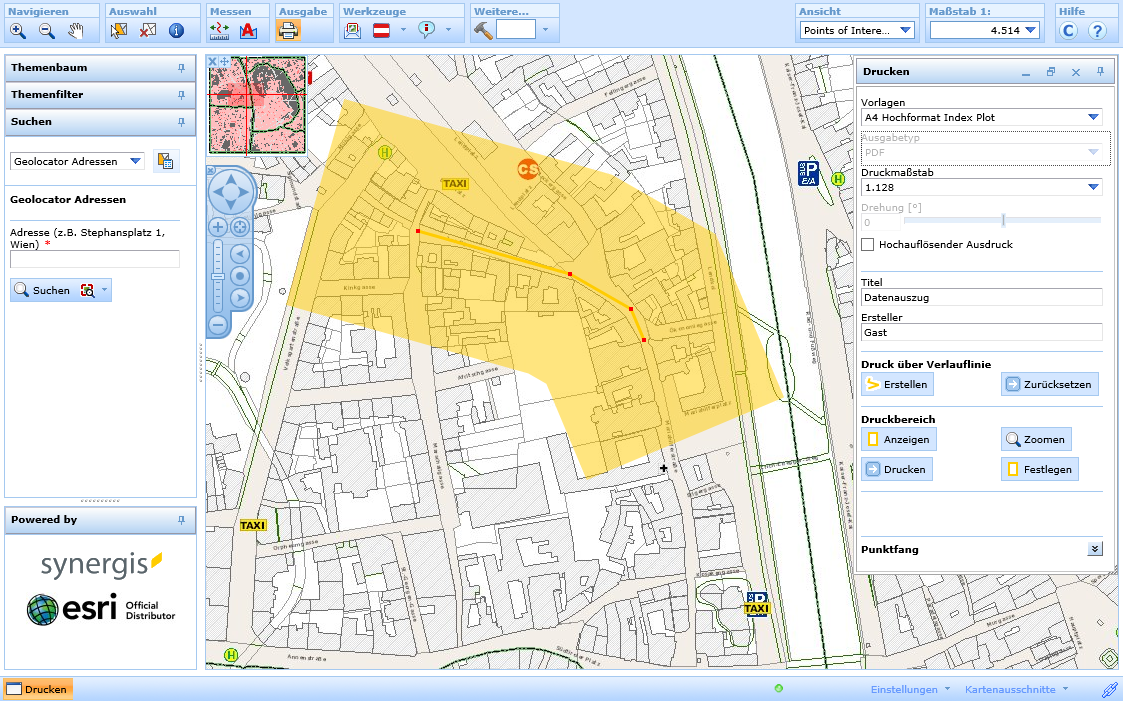Click the Adresse search input field

coord(95,259)
